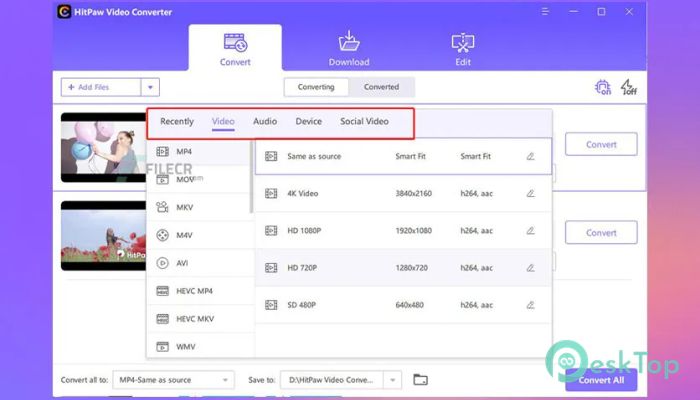Select the Device format tab
This screenshot has height=400, width=700.
pos(308,121)
